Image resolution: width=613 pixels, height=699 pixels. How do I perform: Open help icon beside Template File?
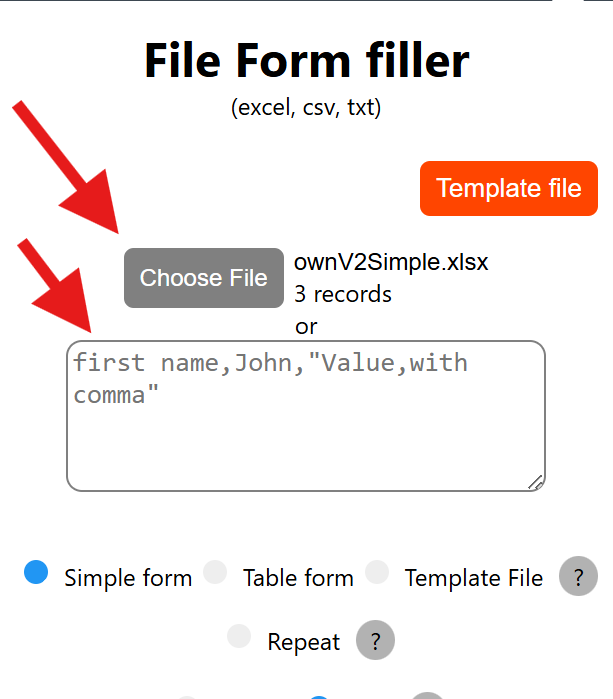(x=578, y=577)
